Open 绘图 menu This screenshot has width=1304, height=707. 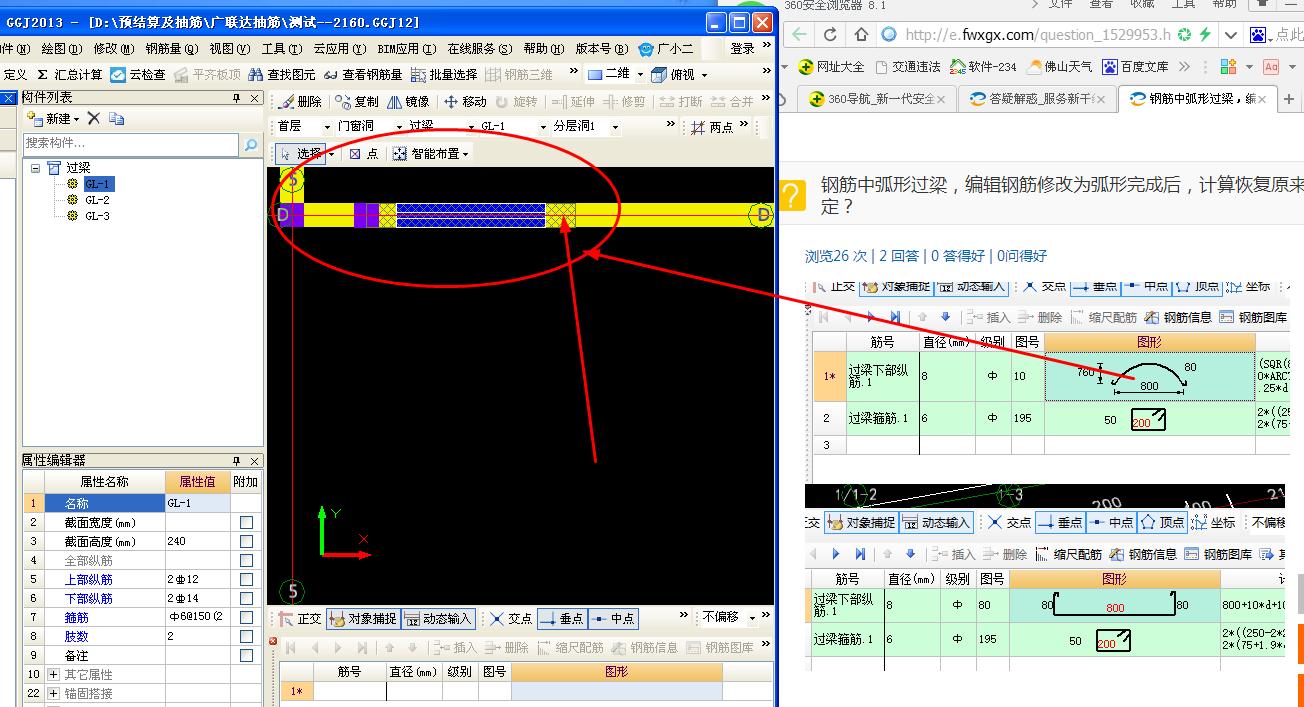[60, 48]
